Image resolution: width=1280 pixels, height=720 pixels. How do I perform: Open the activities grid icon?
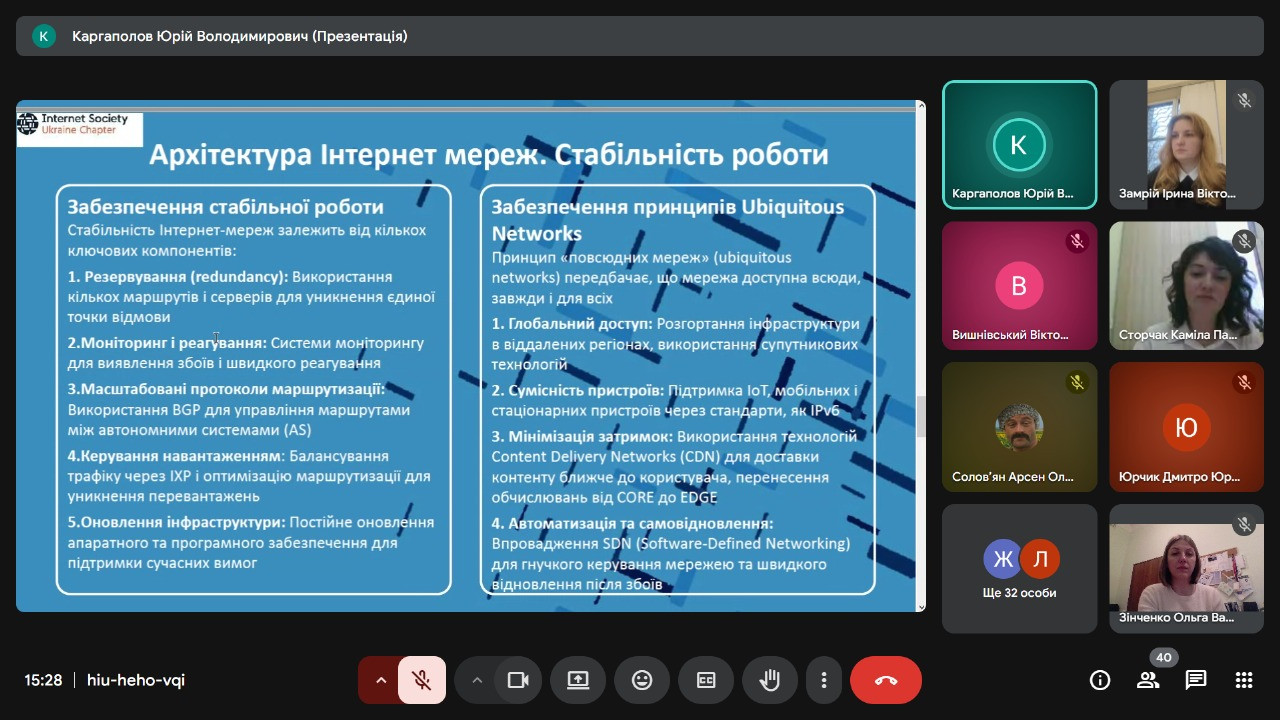(x=1244, y=680)
